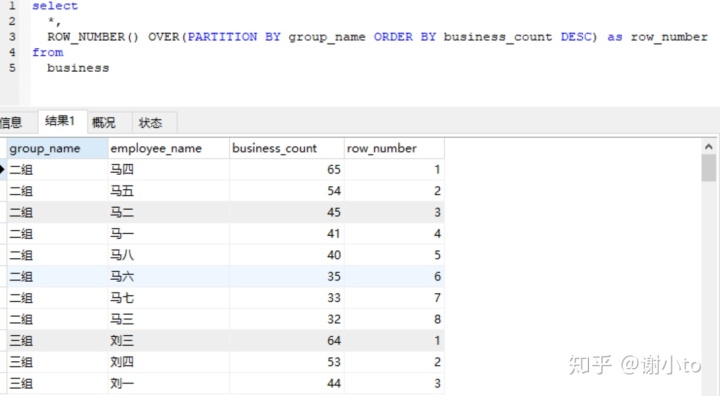Click the scroll up arrow of results grid
The height and width of the screenshot is (396, 720).
click(709, 147)
